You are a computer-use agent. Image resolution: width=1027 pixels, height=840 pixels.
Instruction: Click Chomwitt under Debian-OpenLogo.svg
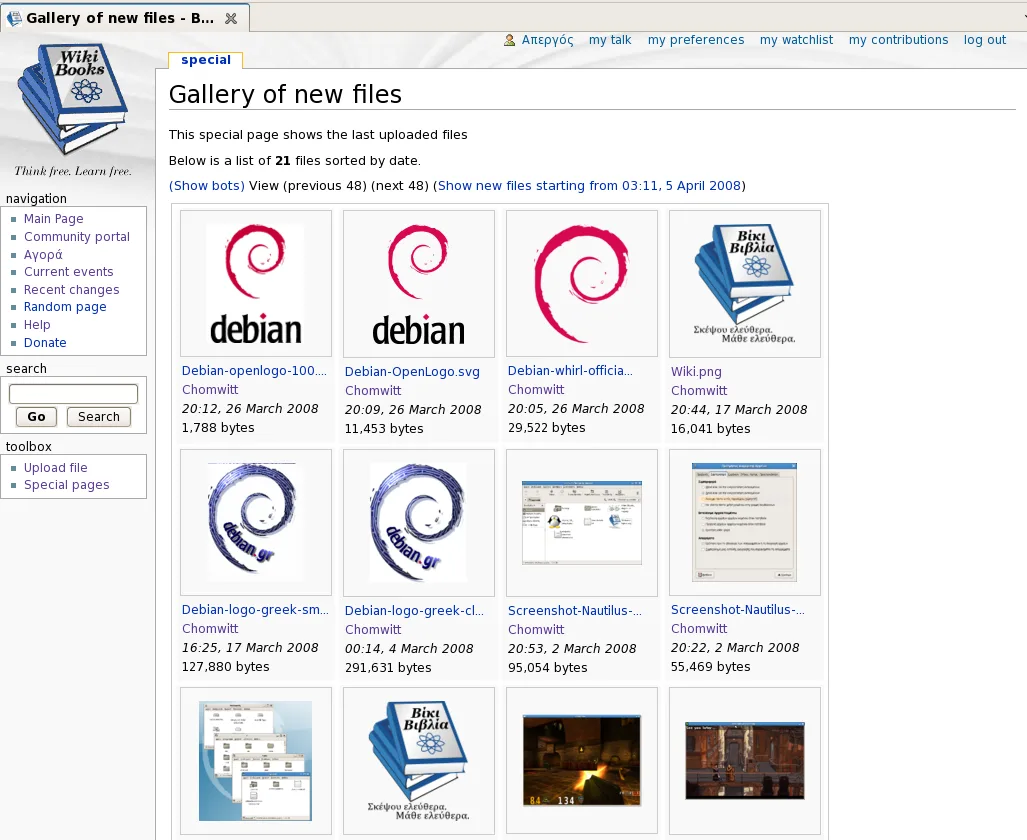click(x=373, y=391)
